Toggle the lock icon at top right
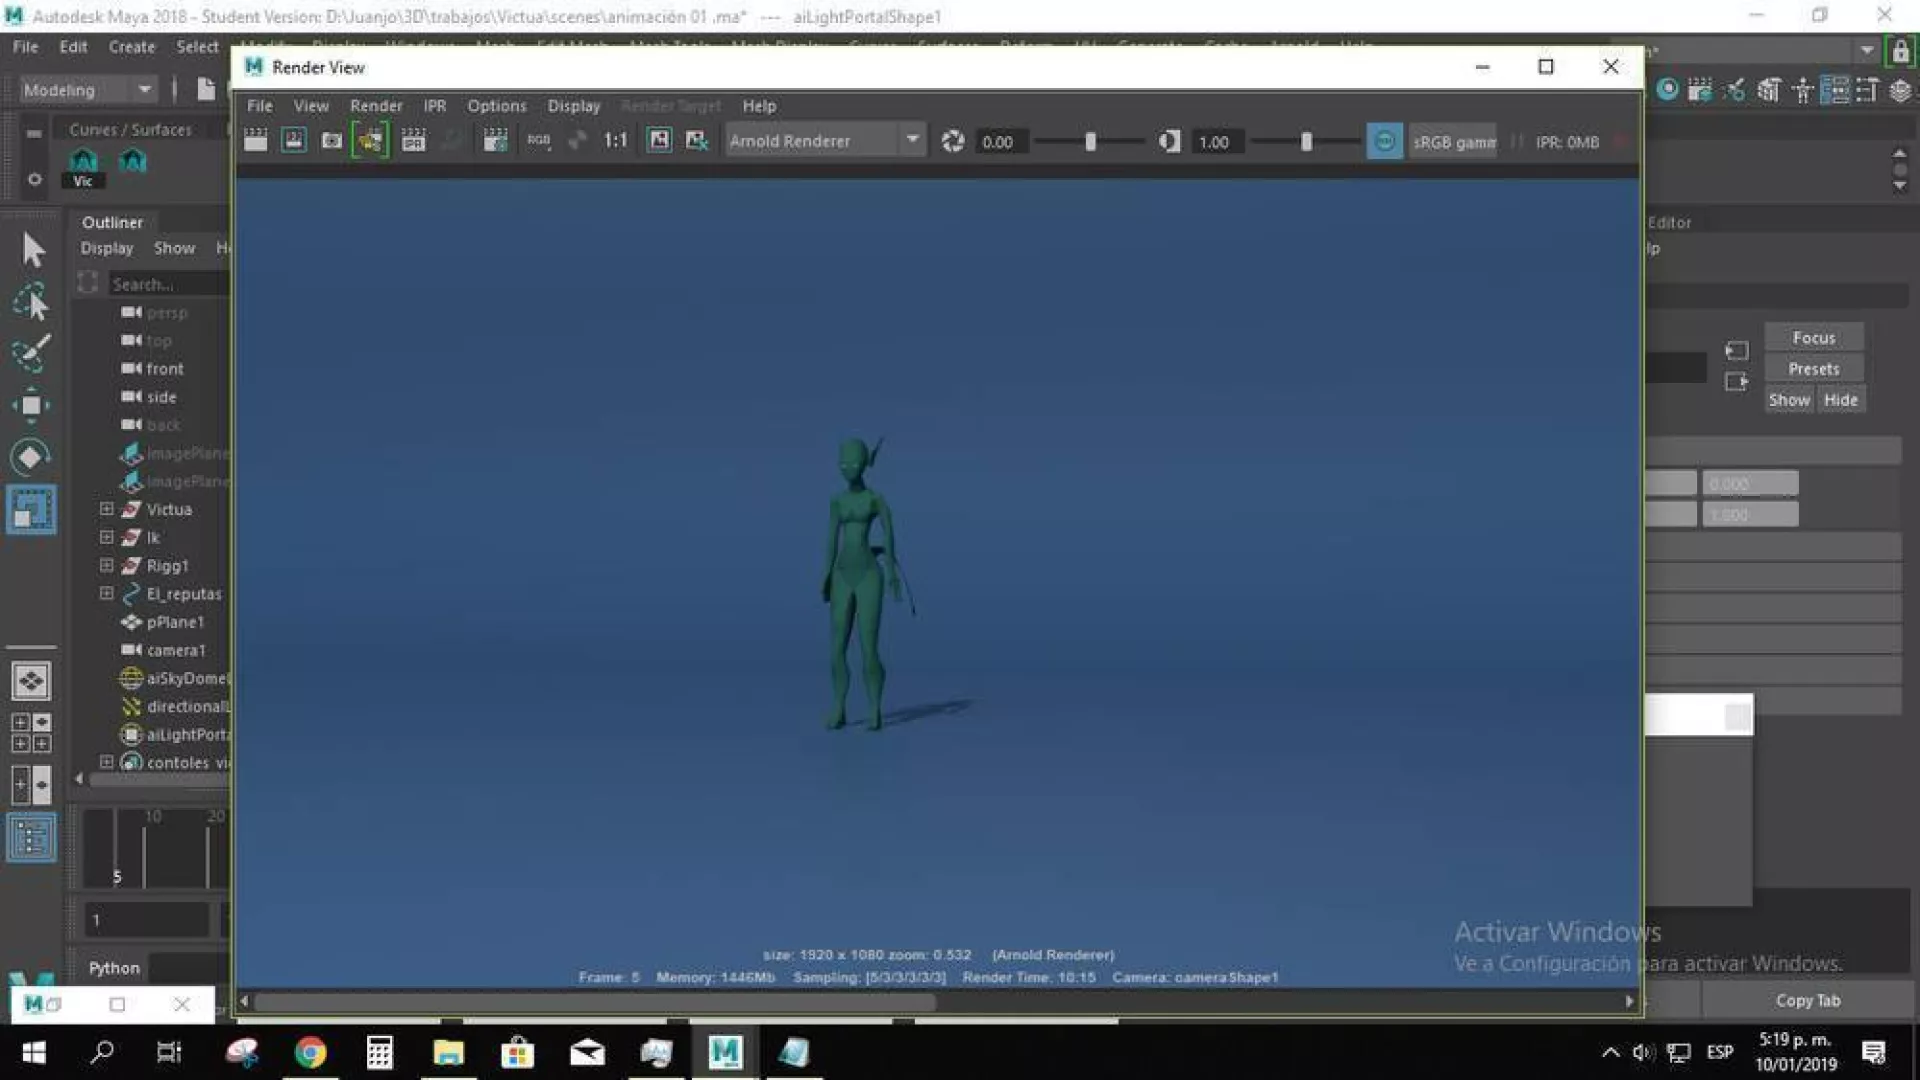 coord(1899,52)
